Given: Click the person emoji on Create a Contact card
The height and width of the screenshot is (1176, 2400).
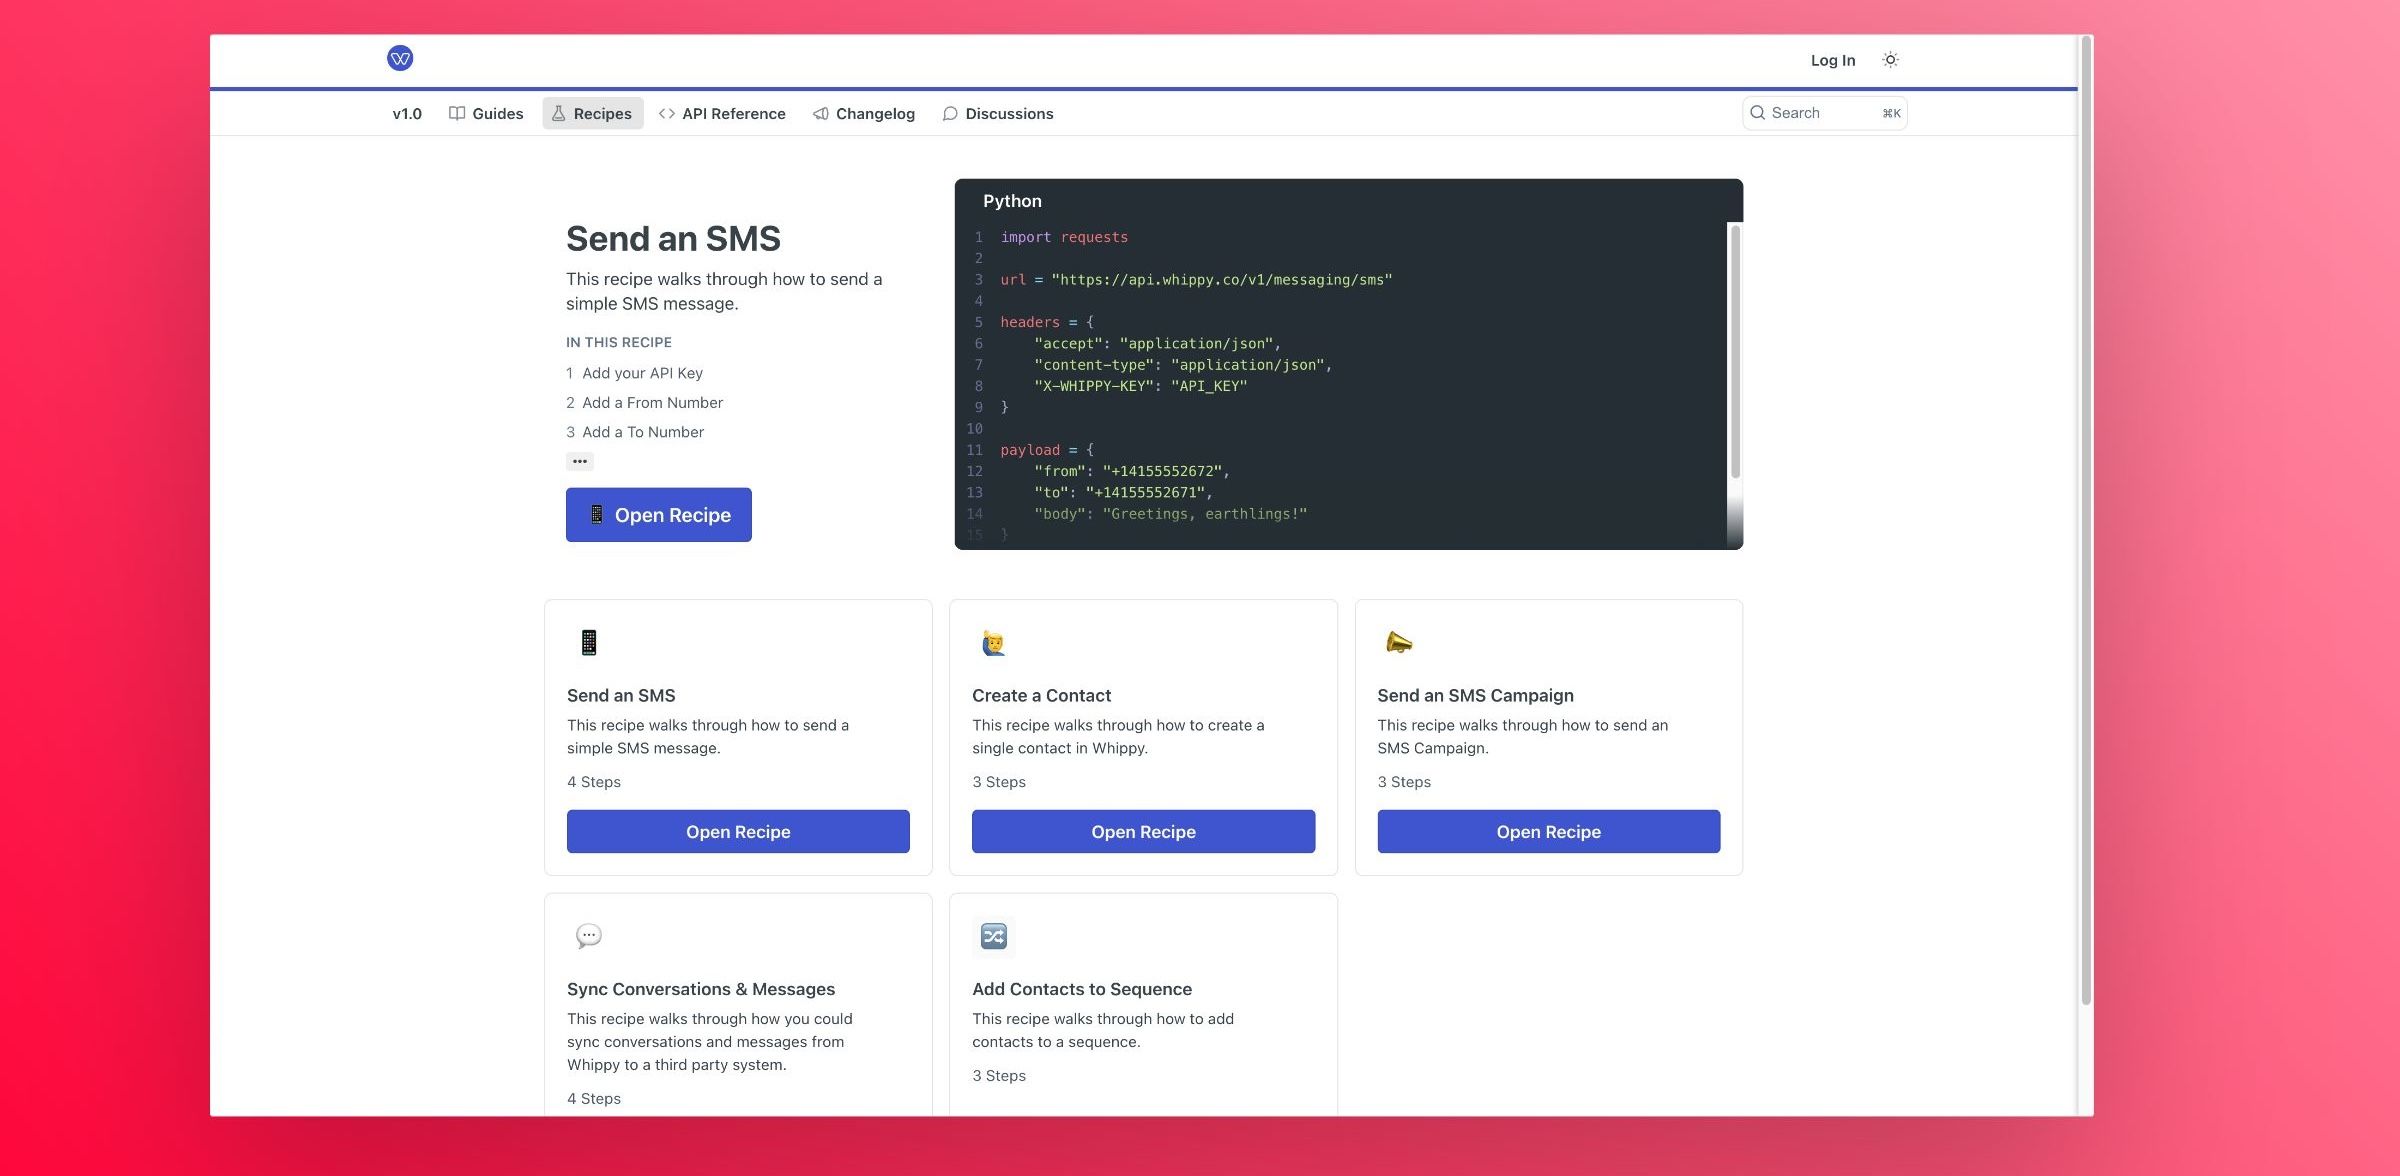Looking at the screenshot, I should pos(993,643).
